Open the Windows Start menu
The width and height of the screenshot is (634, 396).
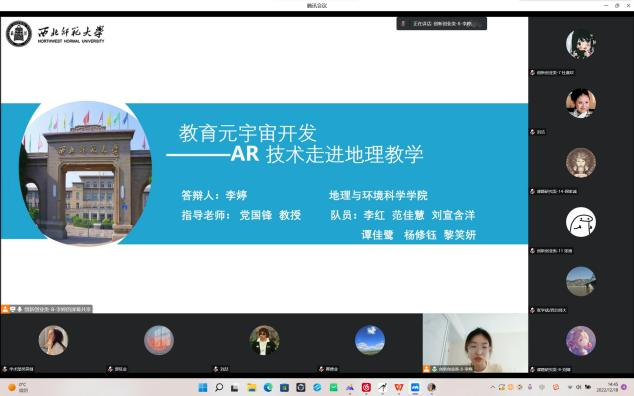(x=203, y=388)
